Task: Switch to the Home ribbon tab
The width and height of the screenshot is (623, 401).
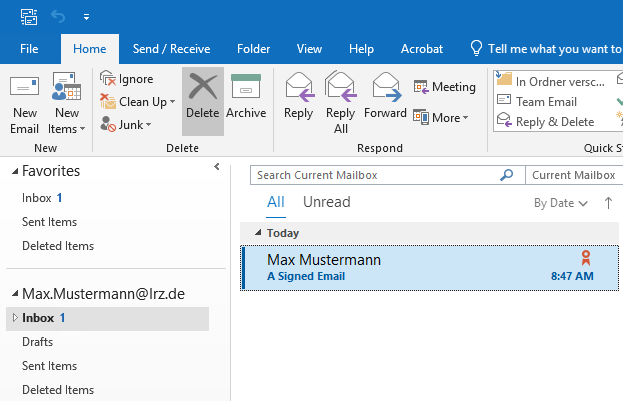Action: click(90, 49)
